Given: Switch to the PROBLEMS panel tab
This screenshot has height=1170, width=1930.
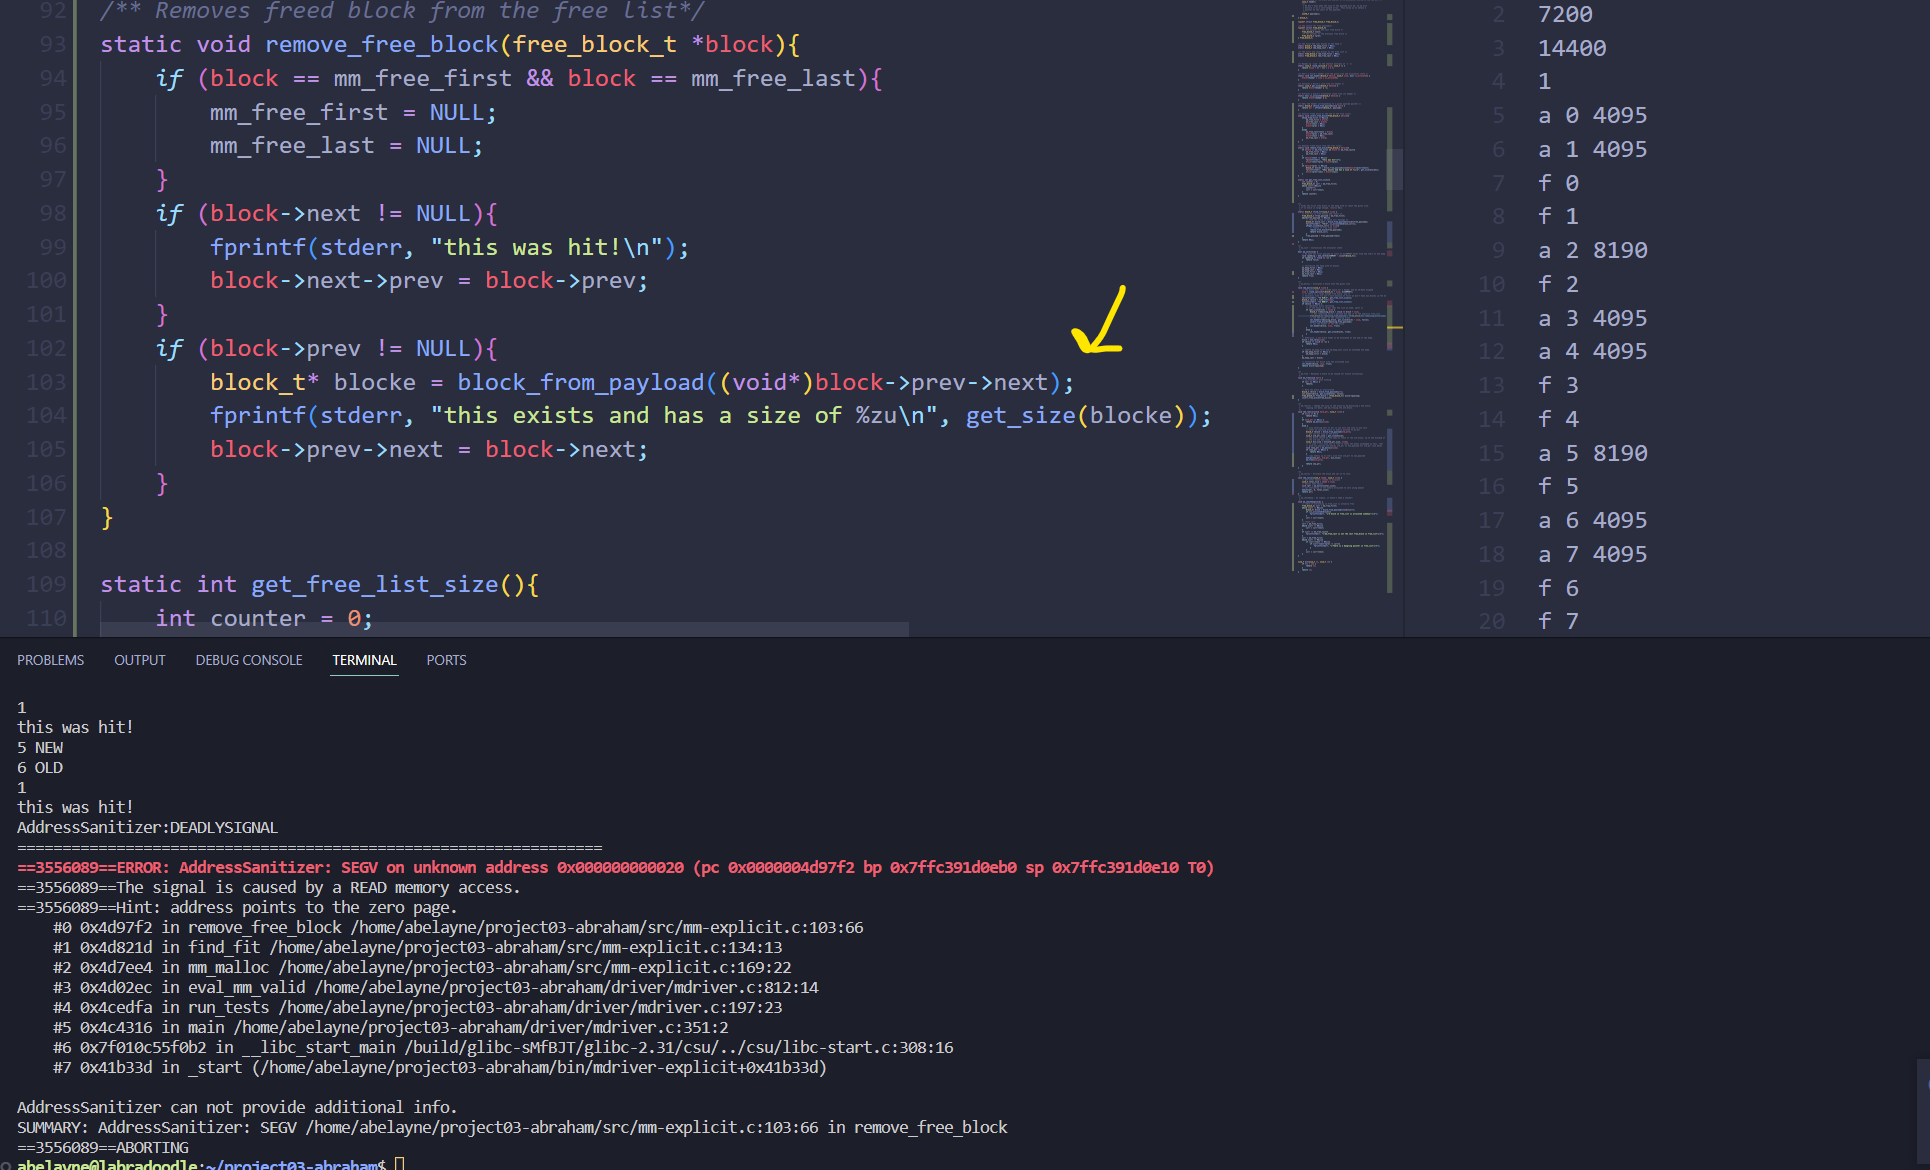Looking at the screenshot, I should 50,660.
